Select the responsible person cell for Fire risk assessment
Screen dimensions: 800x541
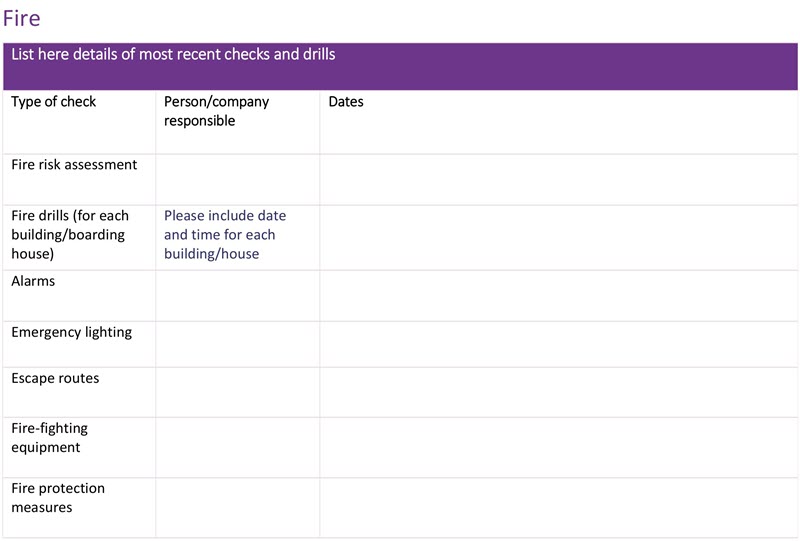click(x=237, y=179)
